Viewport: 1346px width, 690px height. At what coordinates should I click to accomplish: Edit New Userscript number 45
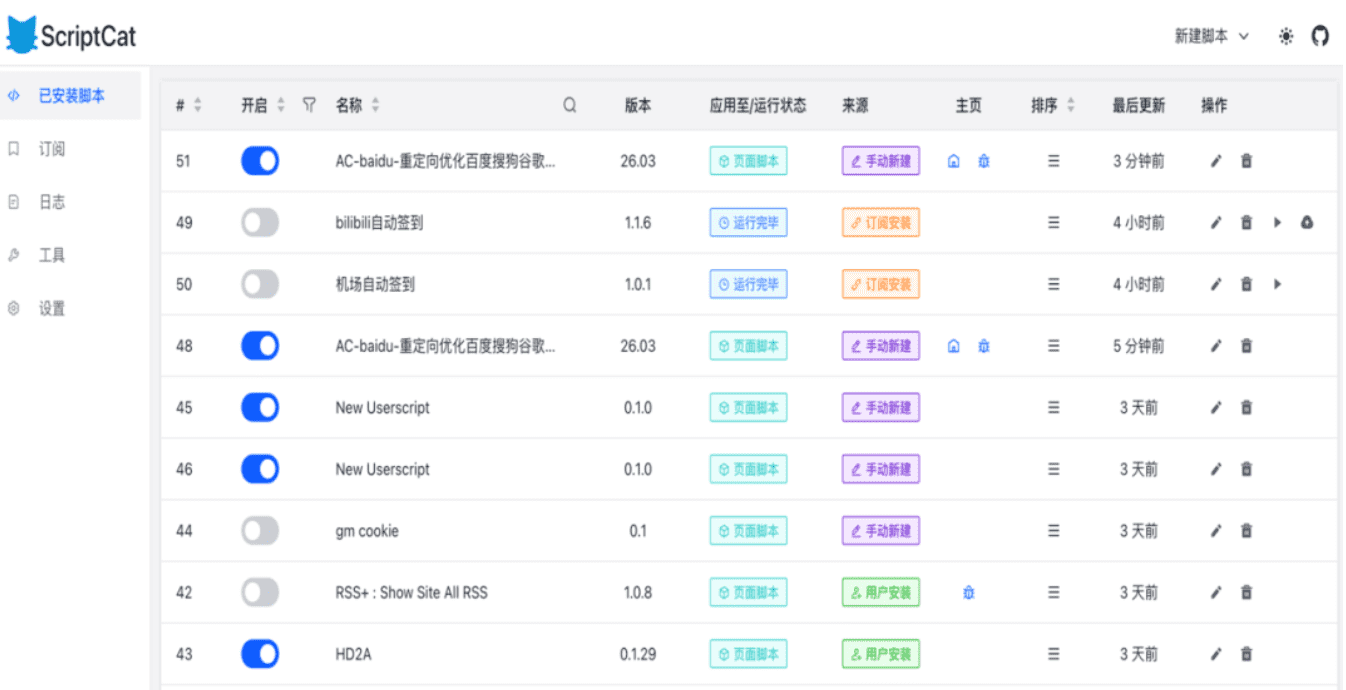click(x=1216, y=408)
